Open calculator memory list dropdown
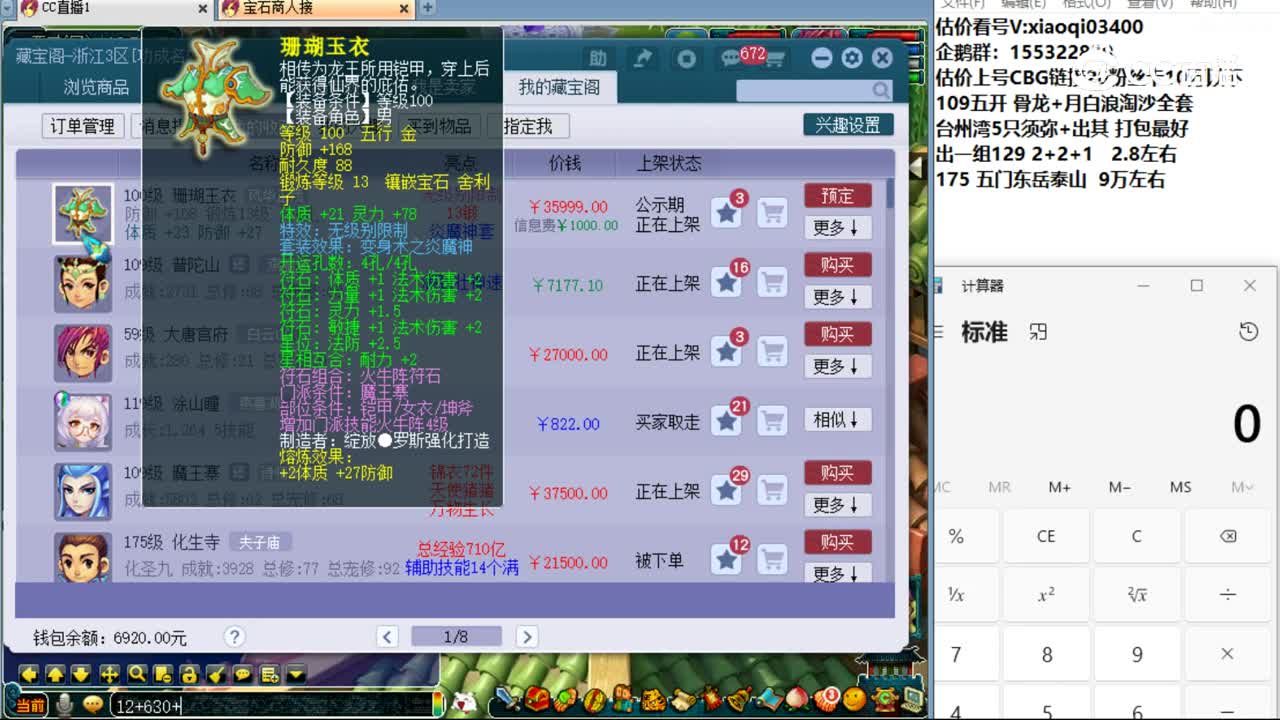The image size is (1280, 720). click(1241, 487)
